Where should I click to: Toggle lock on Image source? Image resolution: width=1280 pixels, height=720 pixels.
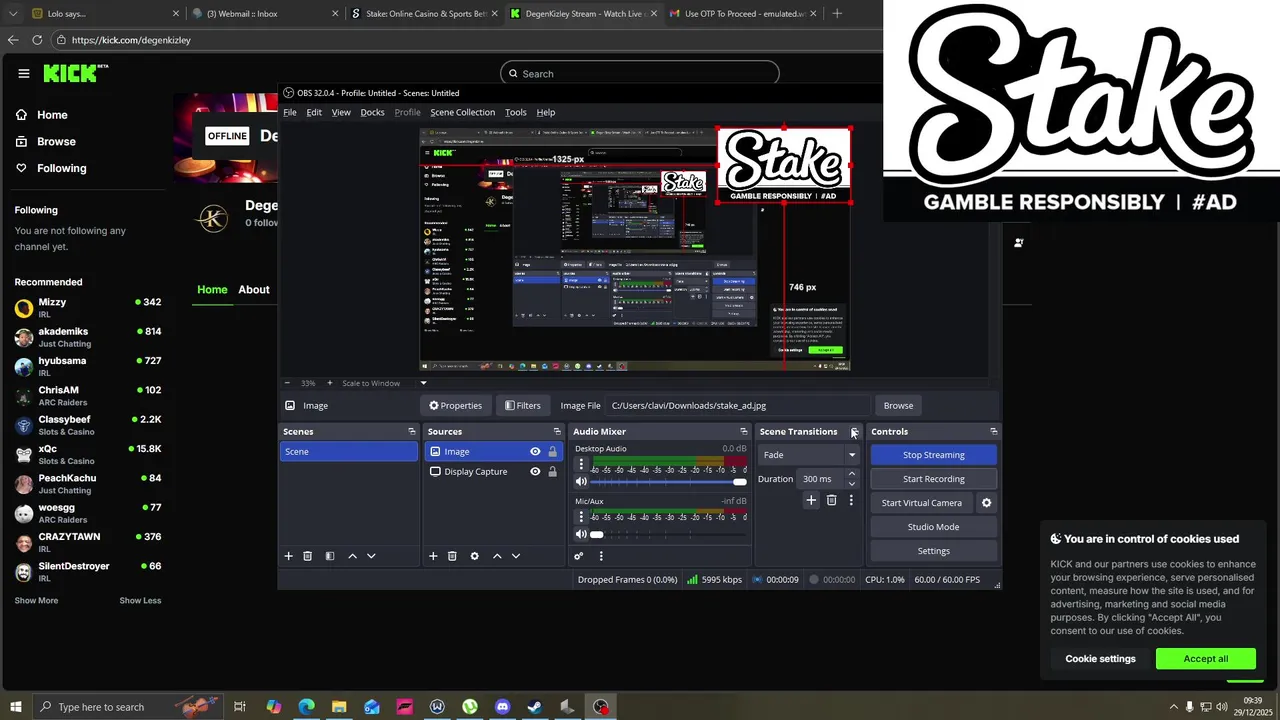click(552, 452)
